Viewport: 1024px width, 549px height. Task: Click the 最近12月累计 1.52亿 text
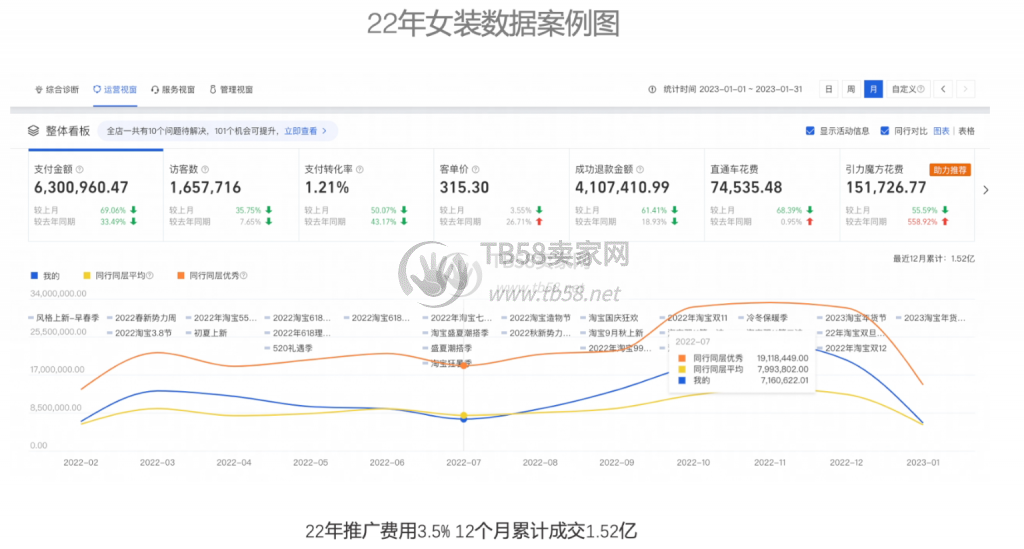point(934,259)
